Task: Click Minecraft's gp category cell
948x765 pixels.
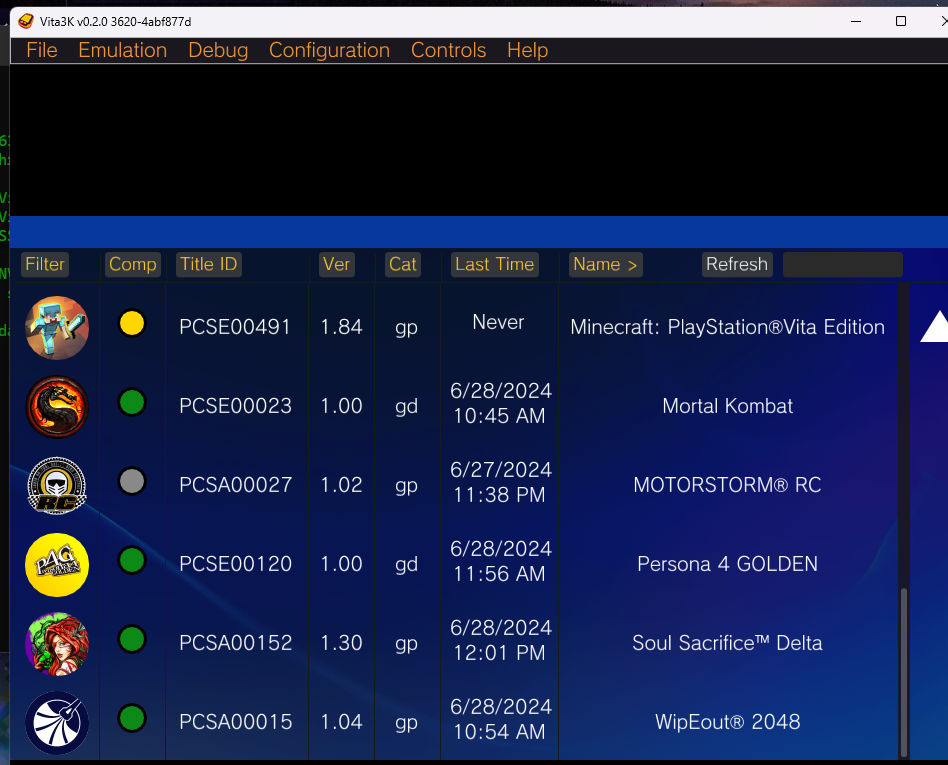Action: [x=406, y=328]
